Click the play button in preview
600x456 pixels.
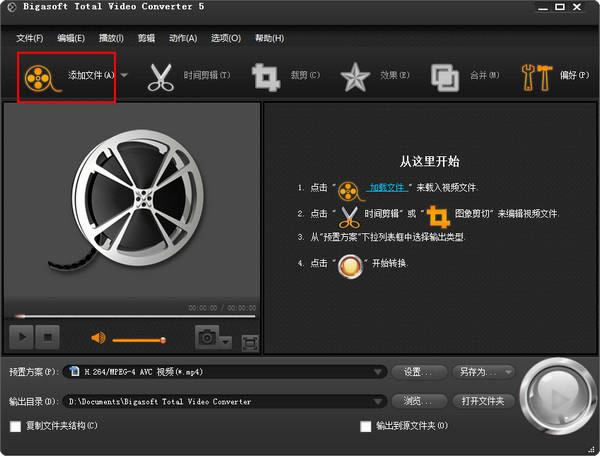tap(21, 337)
